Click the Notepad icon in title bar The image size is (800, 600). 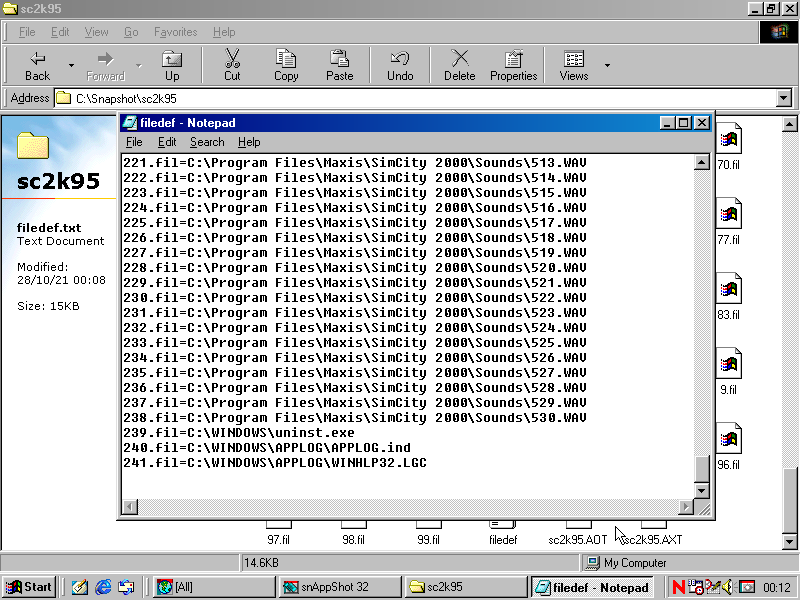pos(131,123)
